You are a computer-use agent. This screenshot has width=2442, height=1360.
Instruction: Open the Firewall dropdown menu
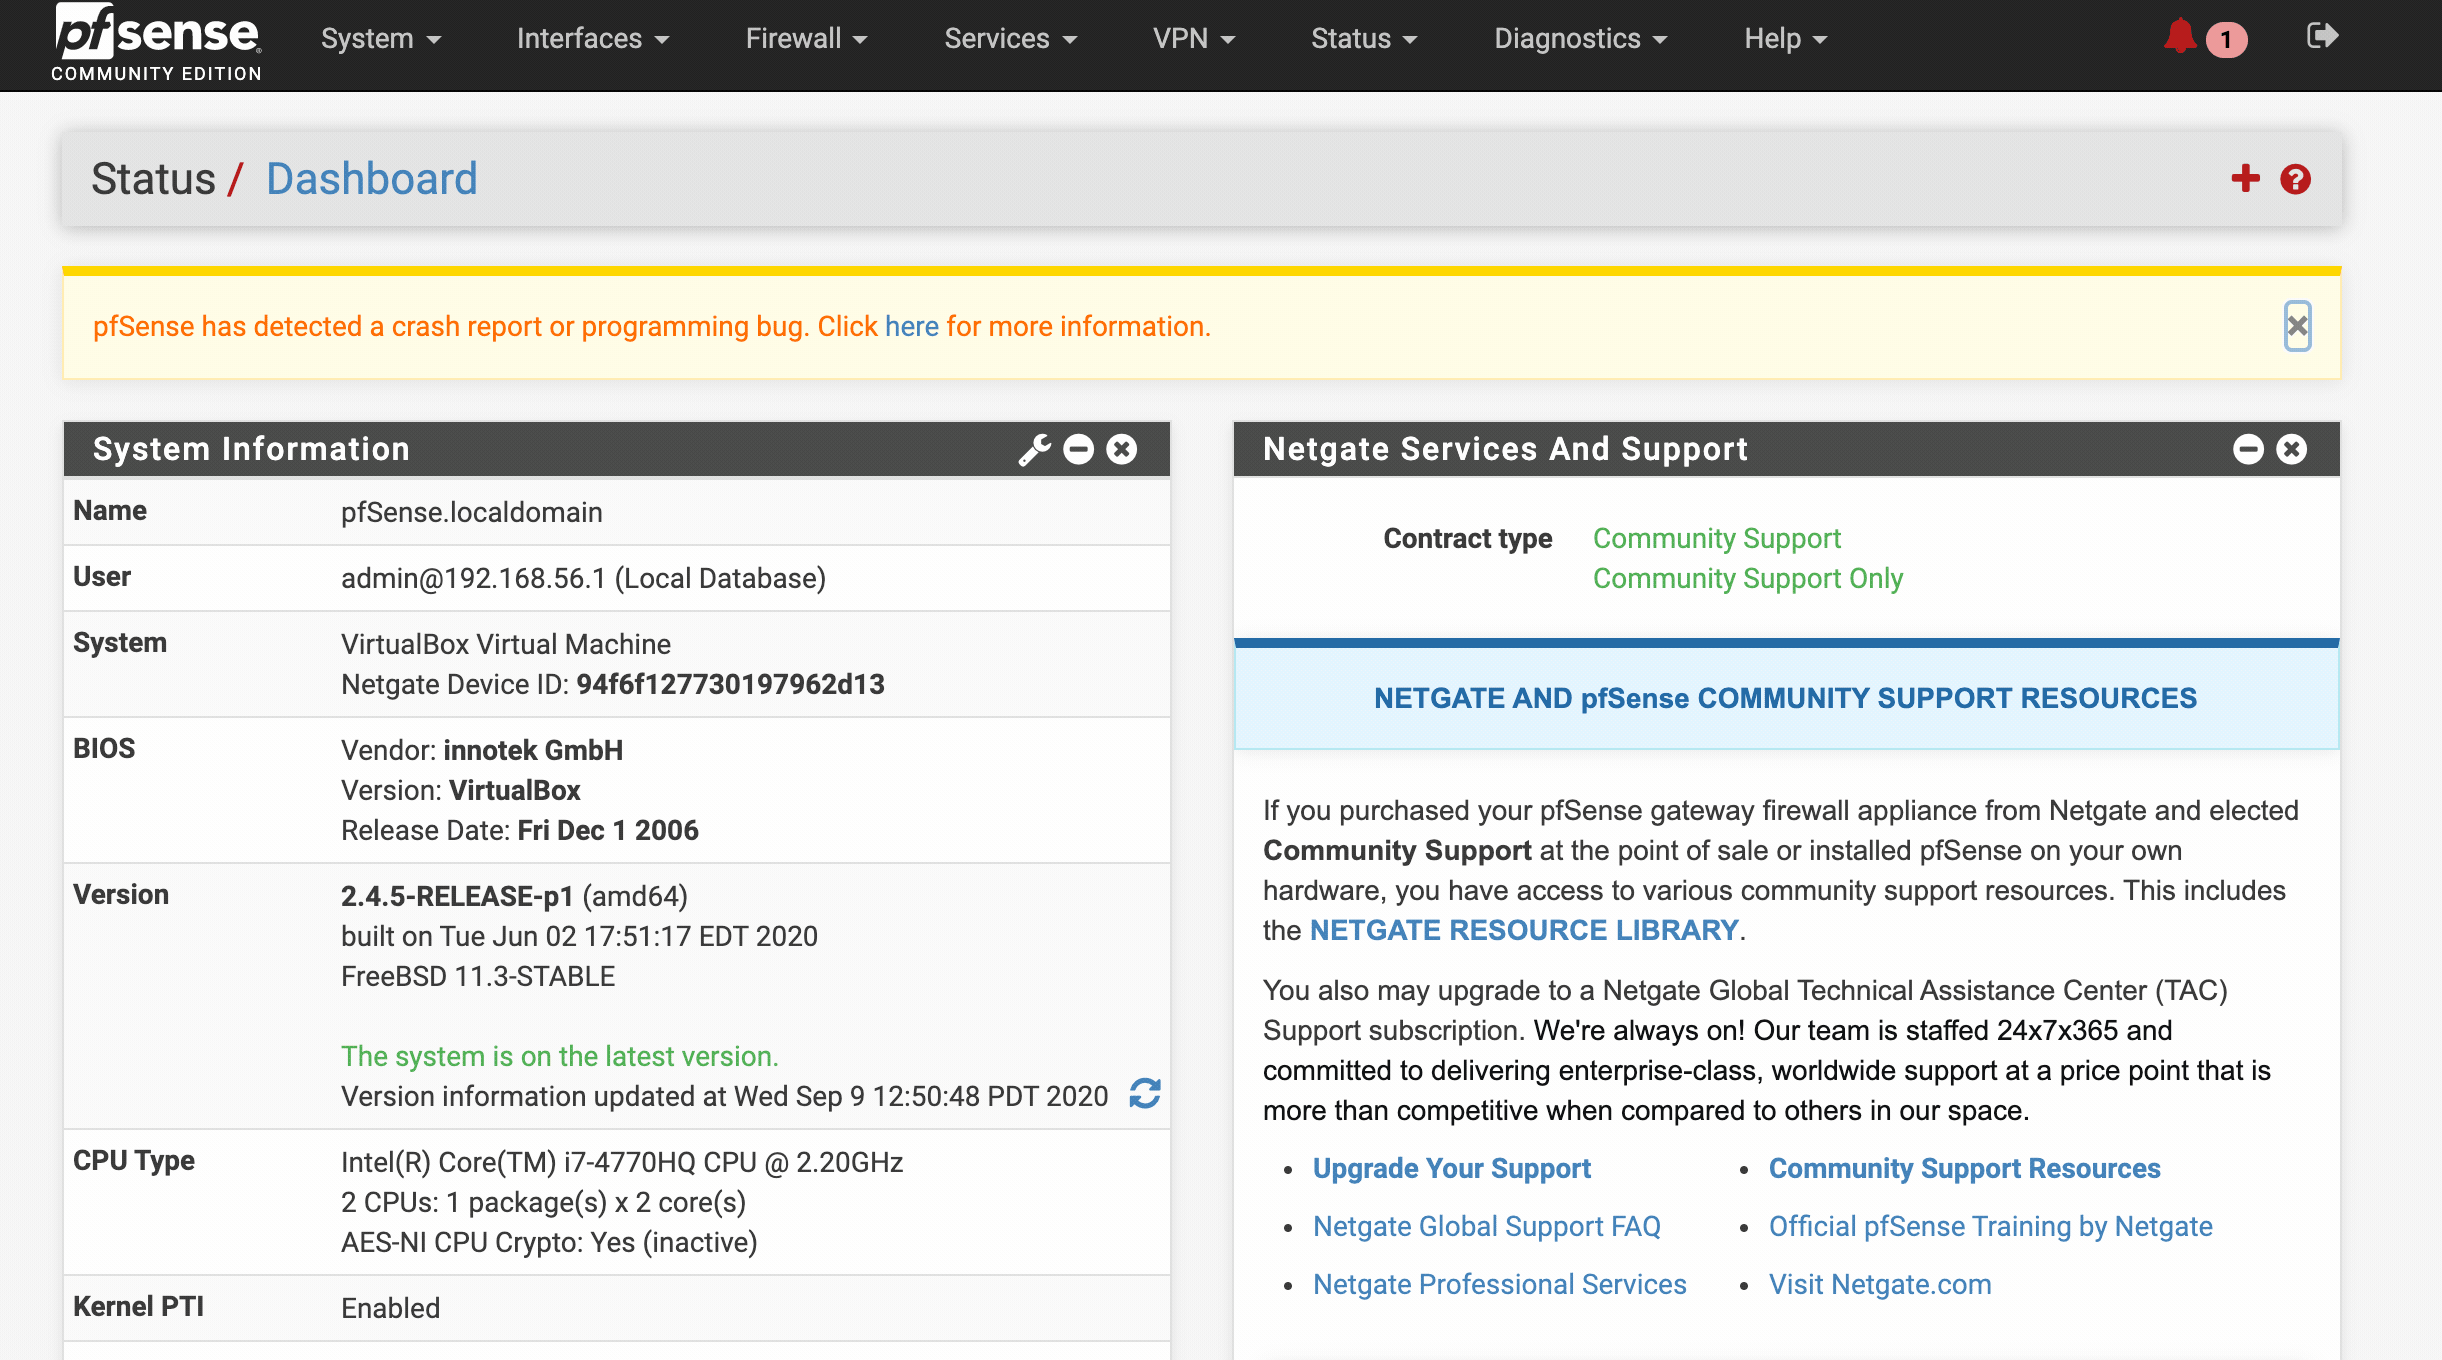coord(806,39)
